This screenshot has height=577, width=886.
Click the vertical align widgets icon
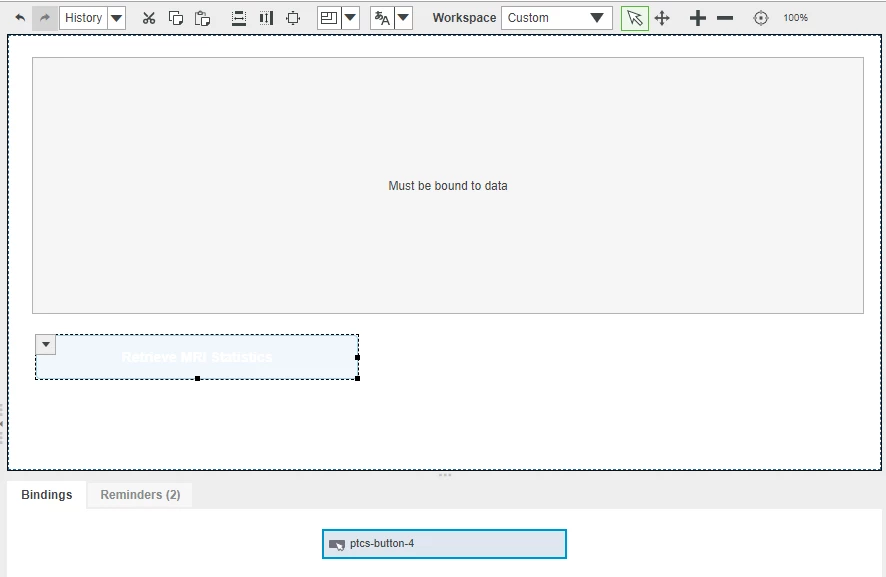click(x=266, y=18)
